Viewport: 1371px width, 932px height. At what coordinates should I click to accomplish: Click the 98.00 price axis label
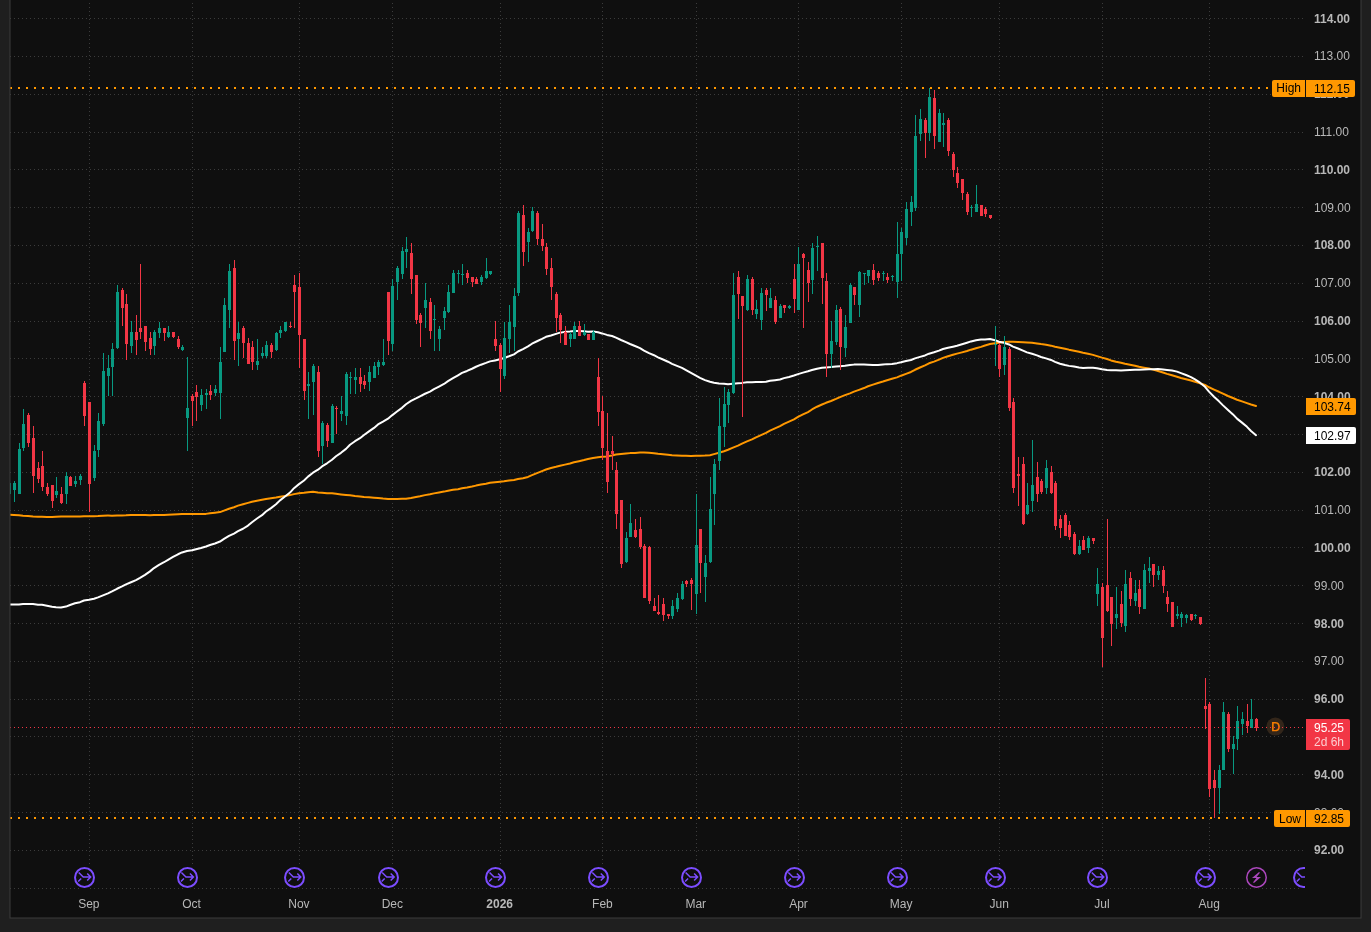tap(1329, 624)
